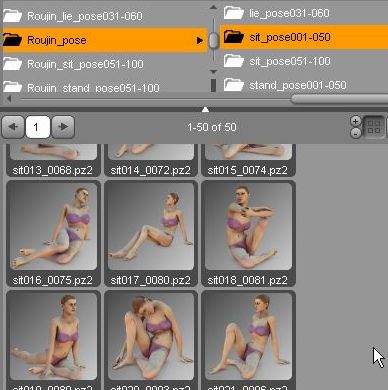388x390 pixels.
Task: Click folder list scroll down arrow
Action: (214, 71)
